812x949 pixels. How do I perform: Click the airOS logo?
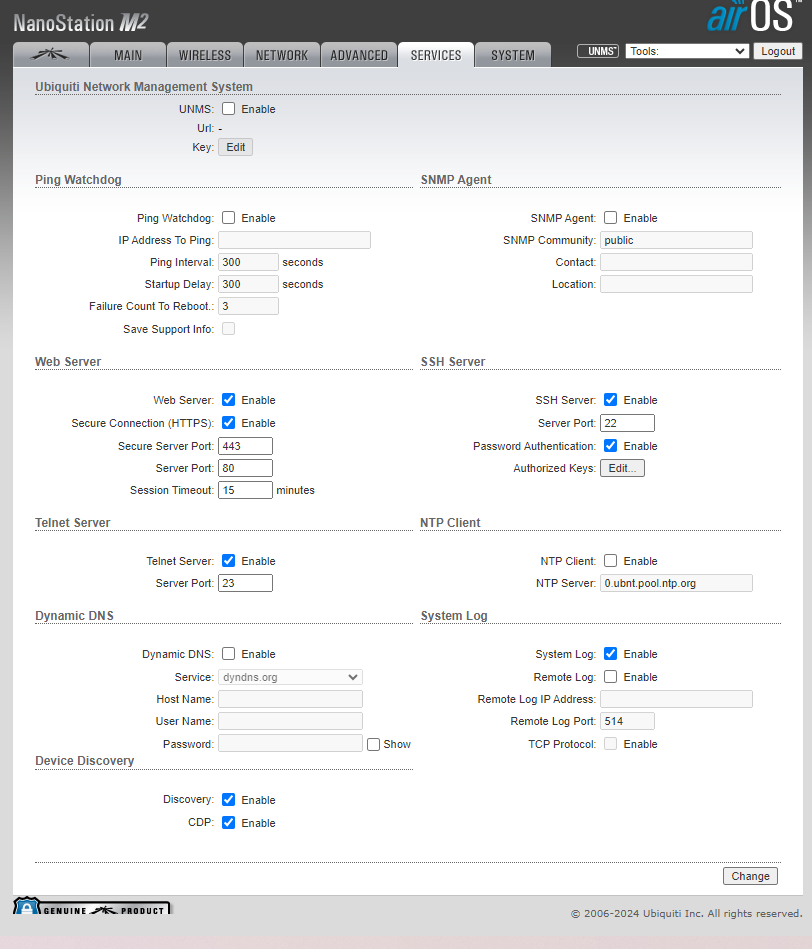751,18
